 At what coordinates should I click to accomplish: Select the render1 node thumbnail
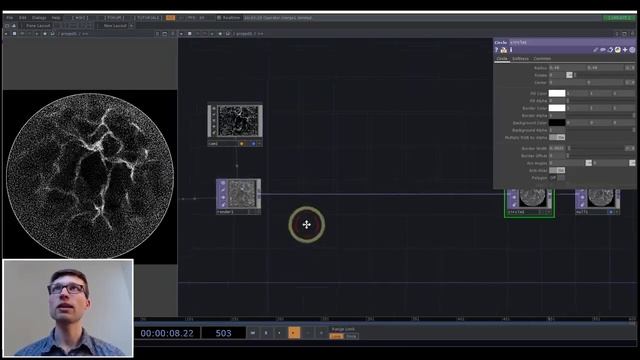[x=241, y=194]
